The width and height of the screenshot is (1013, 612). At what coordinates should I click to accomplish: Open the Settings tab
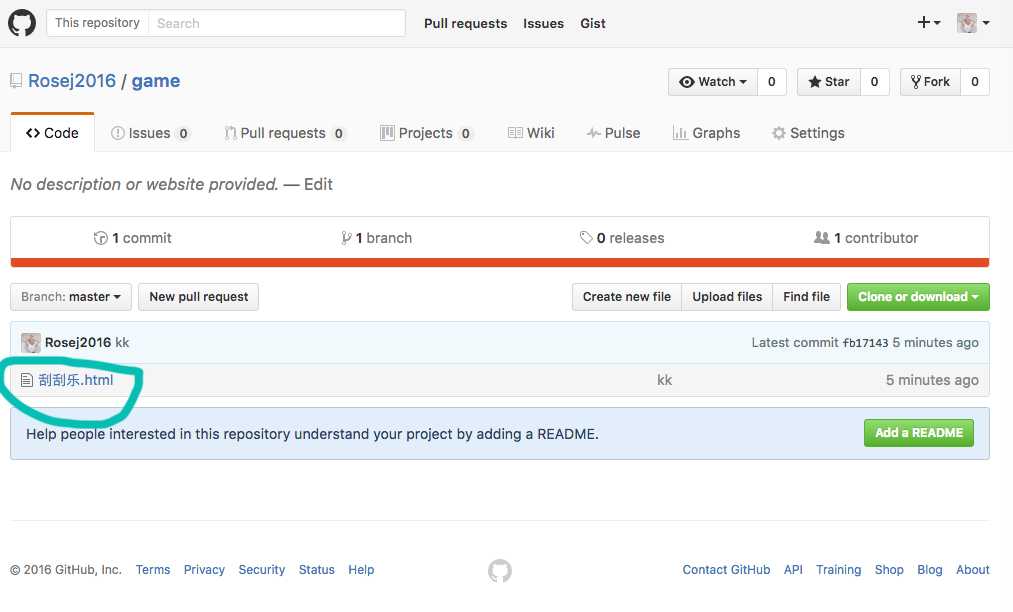click(x=808, y=133)
